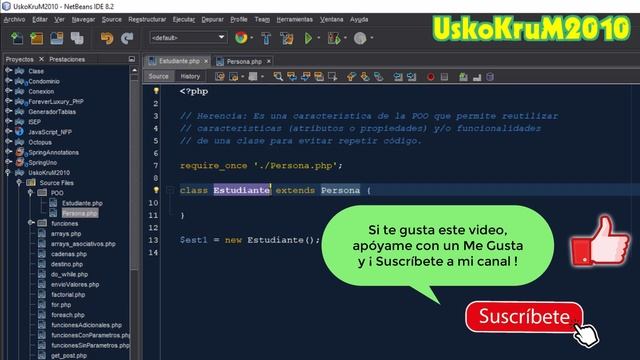The height and width of the screenshot is (360, 640).
Task: Minimize the Proyectos panel window
Action: click(131, 59)
